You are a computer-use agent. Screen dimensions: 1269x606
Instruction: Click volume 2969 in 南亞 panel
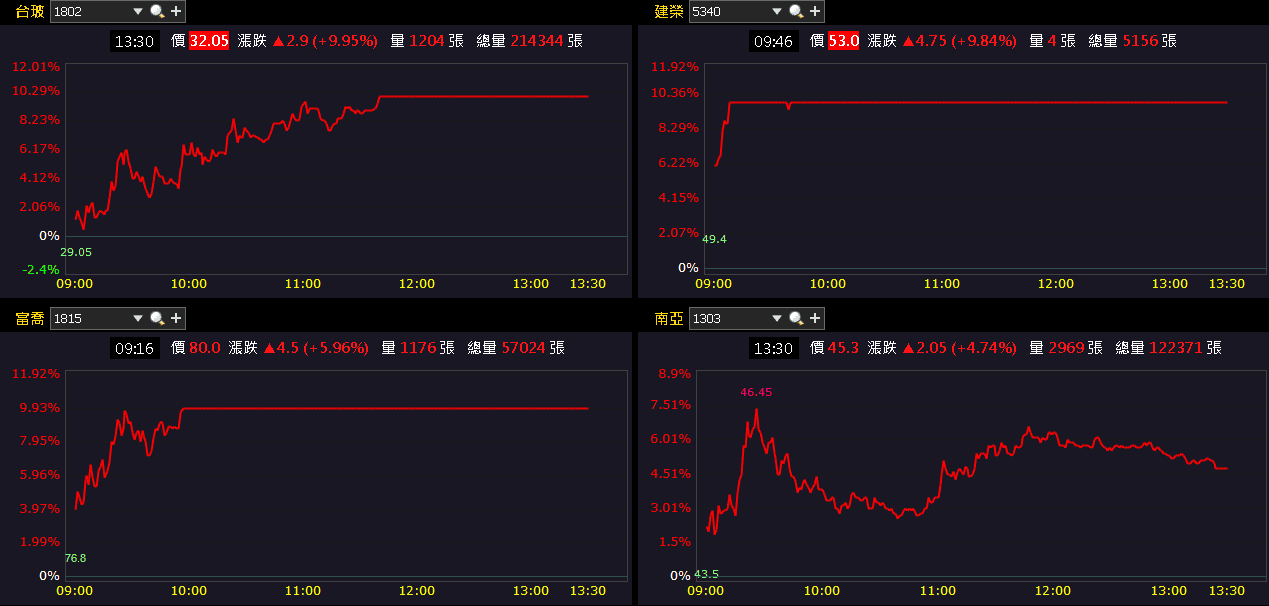pos(1066,348)
